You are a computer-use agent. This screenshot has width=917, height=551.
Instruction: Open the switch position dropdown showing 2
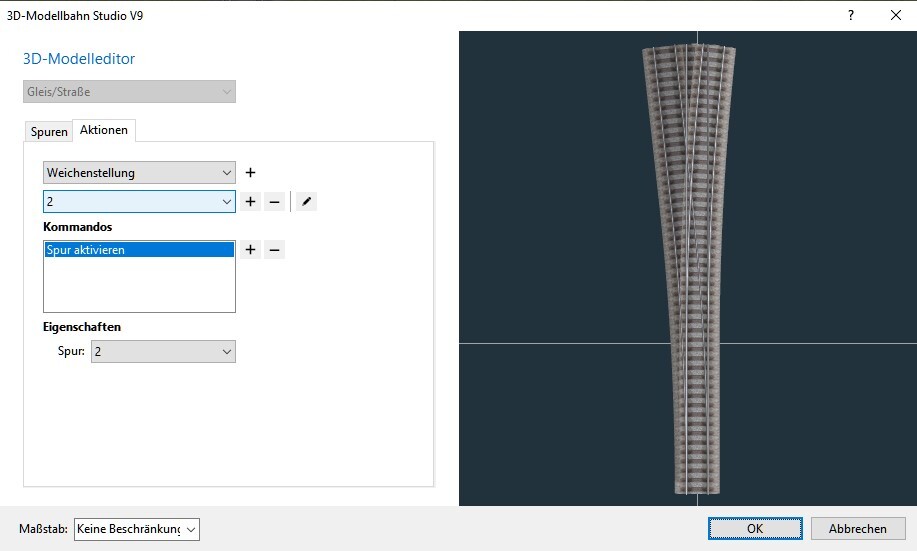pos(139,201)
